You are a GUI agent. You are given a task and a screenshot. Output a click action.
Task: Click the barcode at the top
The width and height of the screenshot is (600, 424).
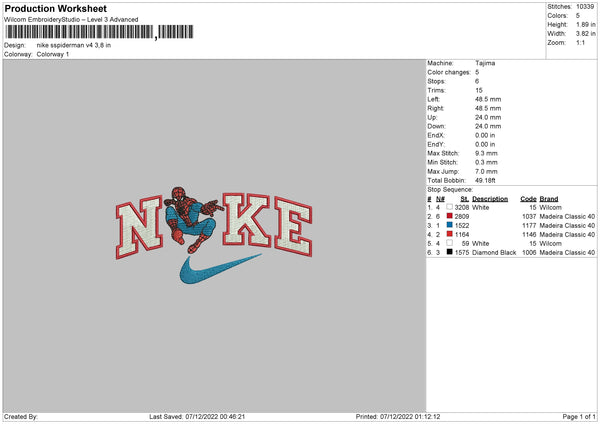pos(99,32)
